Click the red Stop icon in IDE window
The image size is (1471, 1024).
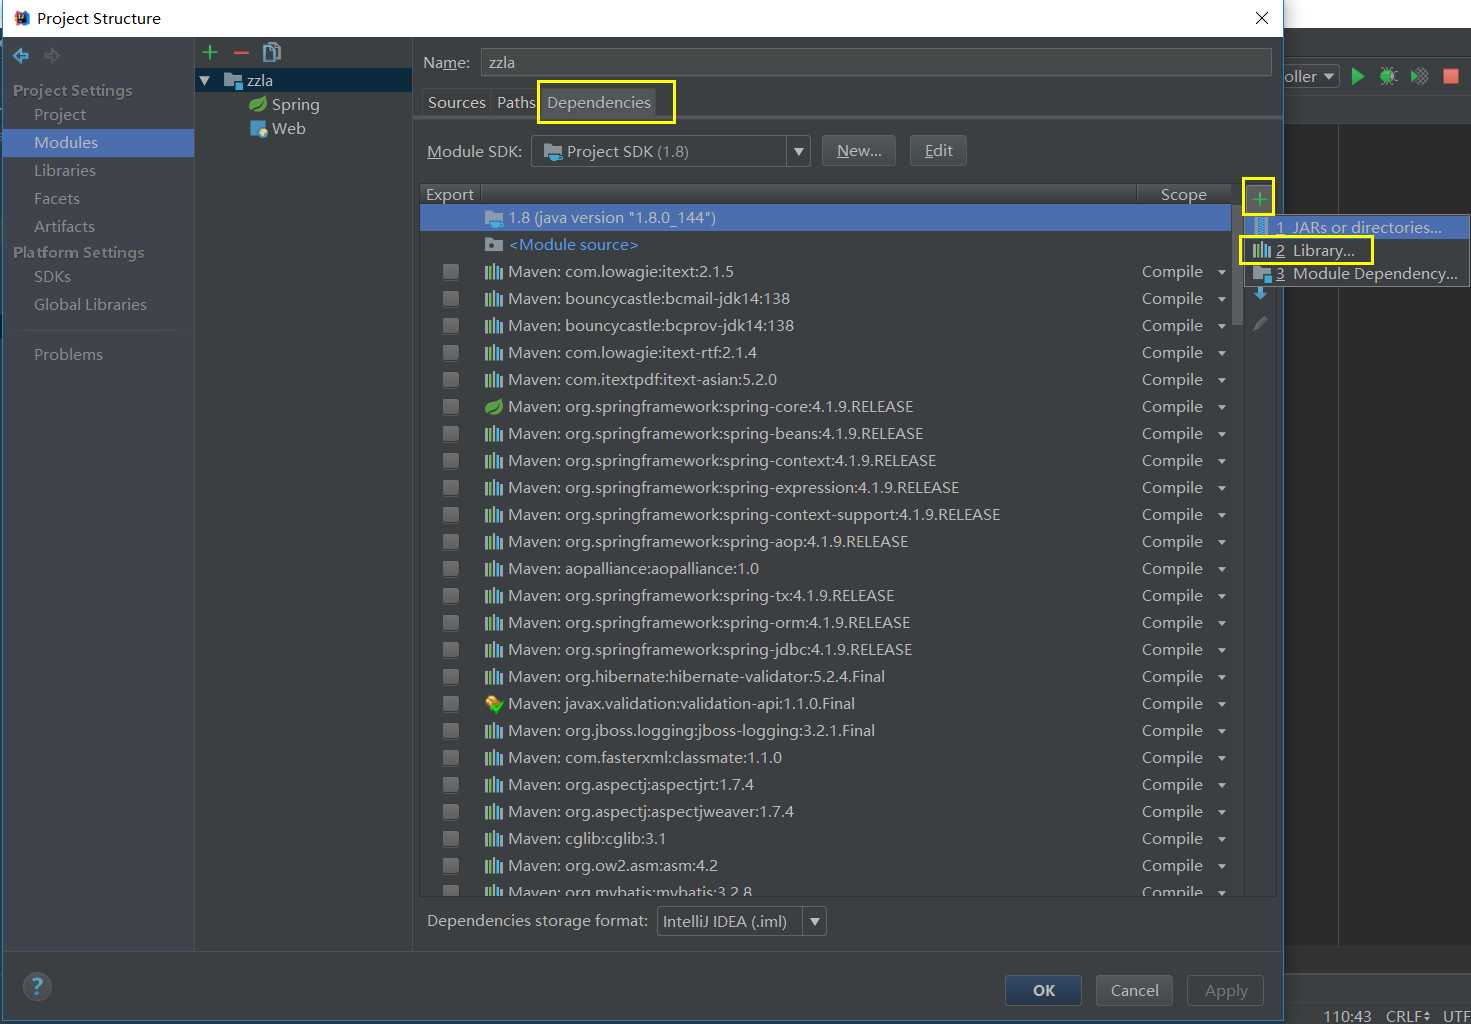coord(1451,76)
